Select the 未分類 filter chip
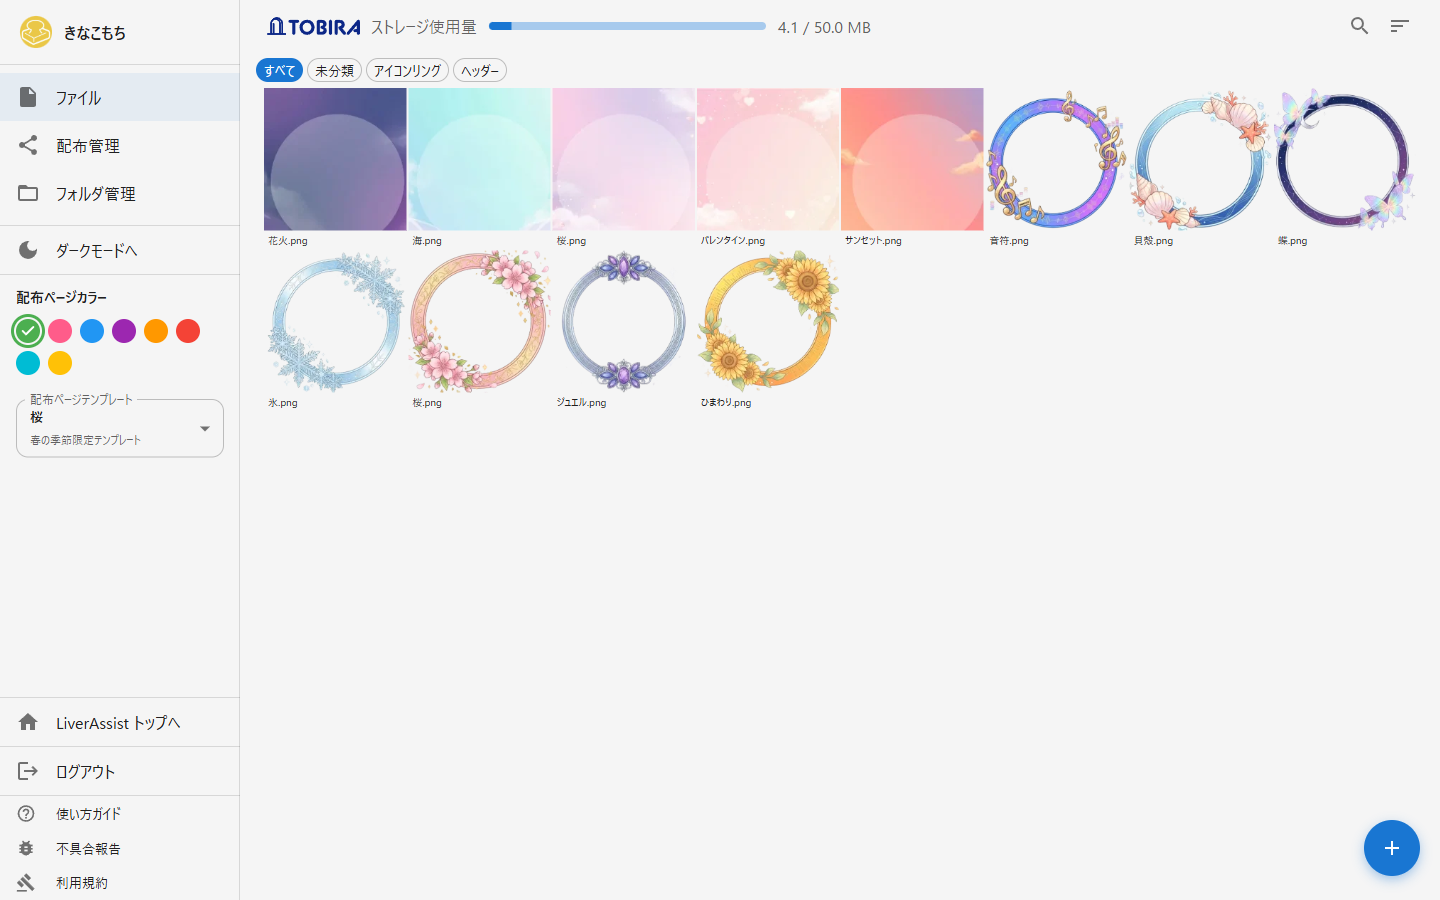The height and width of the screenshot is (900, 1440). pyautogui.click(x=334, y=71)
